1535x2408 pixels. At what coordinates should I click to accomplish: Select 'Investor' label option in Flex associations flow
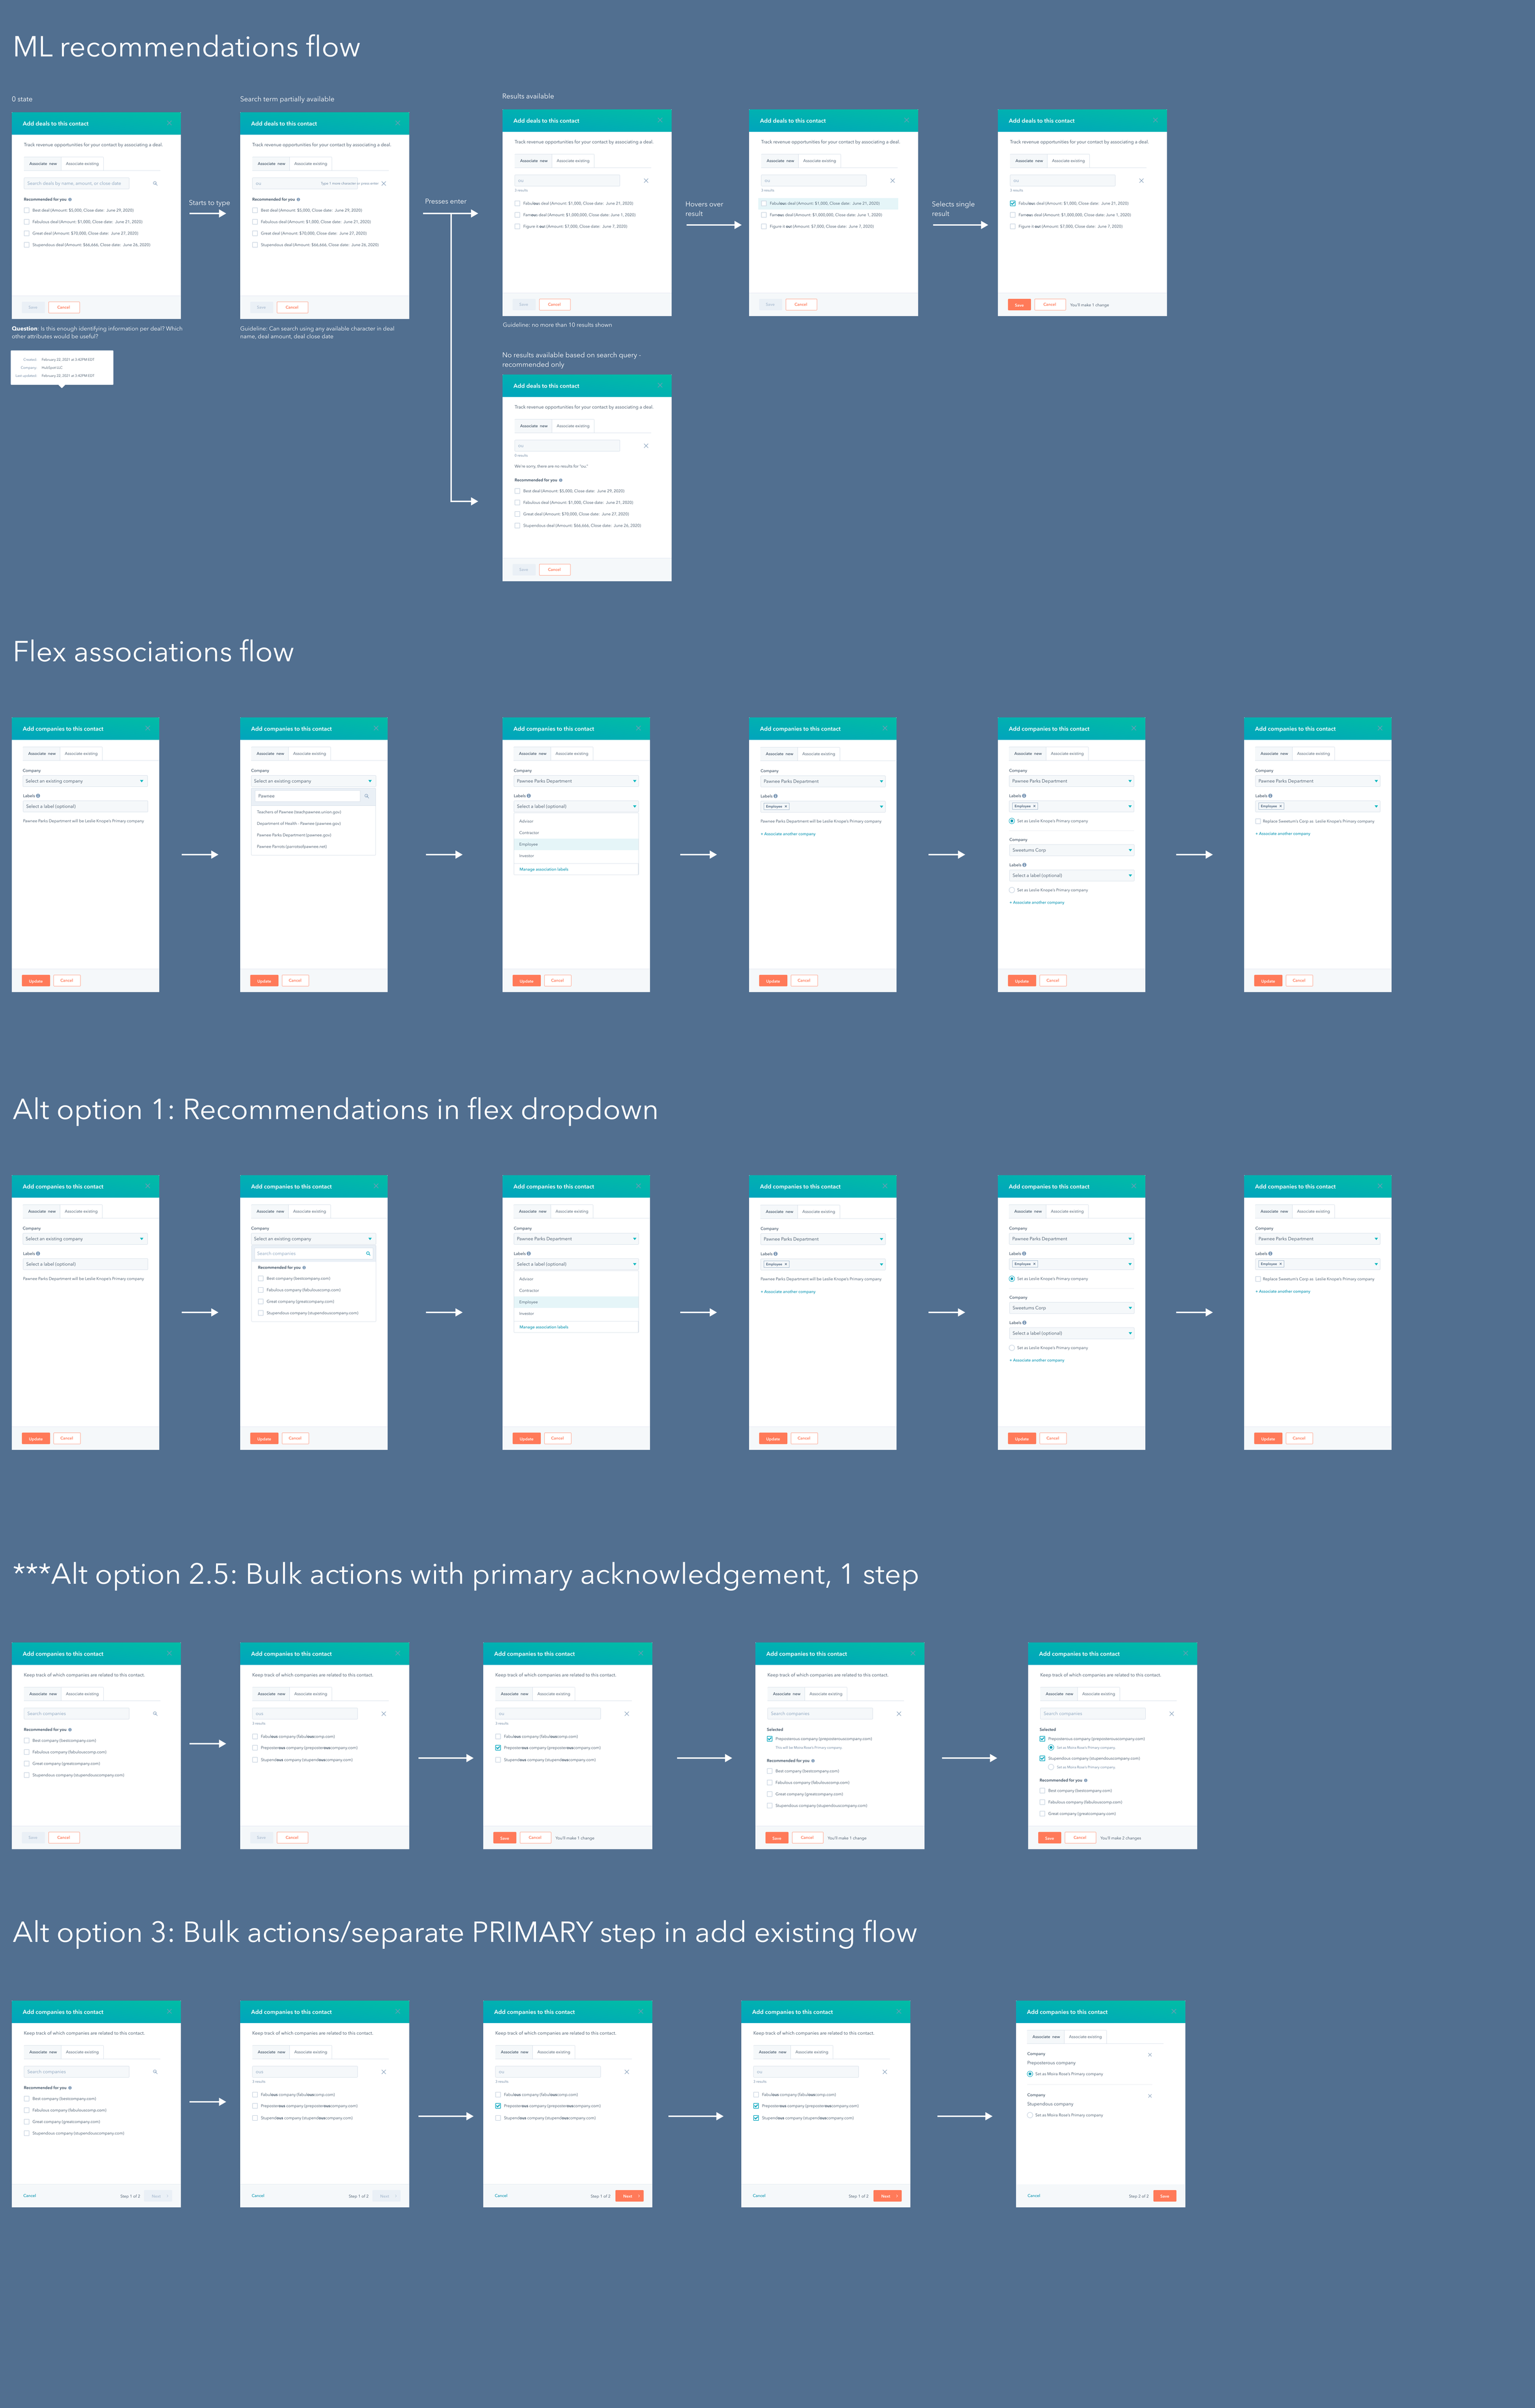(527, 856)
